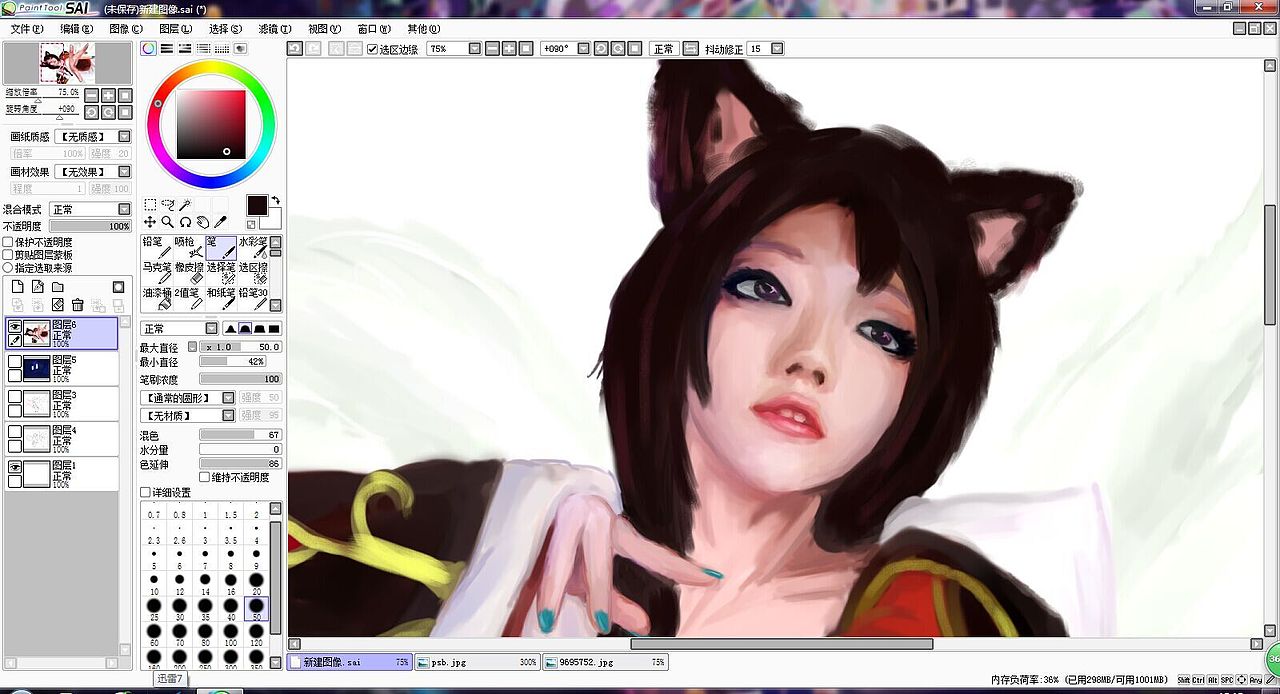Viewport: 1280px width, 694px height.
Task: Open the 通常的圆形 brush shape dropdown
Action: (229, 397)
